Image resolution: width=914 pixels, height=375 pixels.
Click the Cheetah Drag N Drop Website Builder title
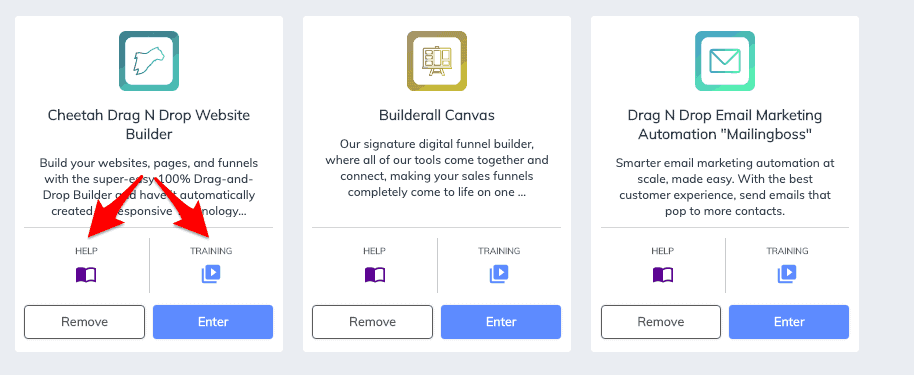pos(149,125)
